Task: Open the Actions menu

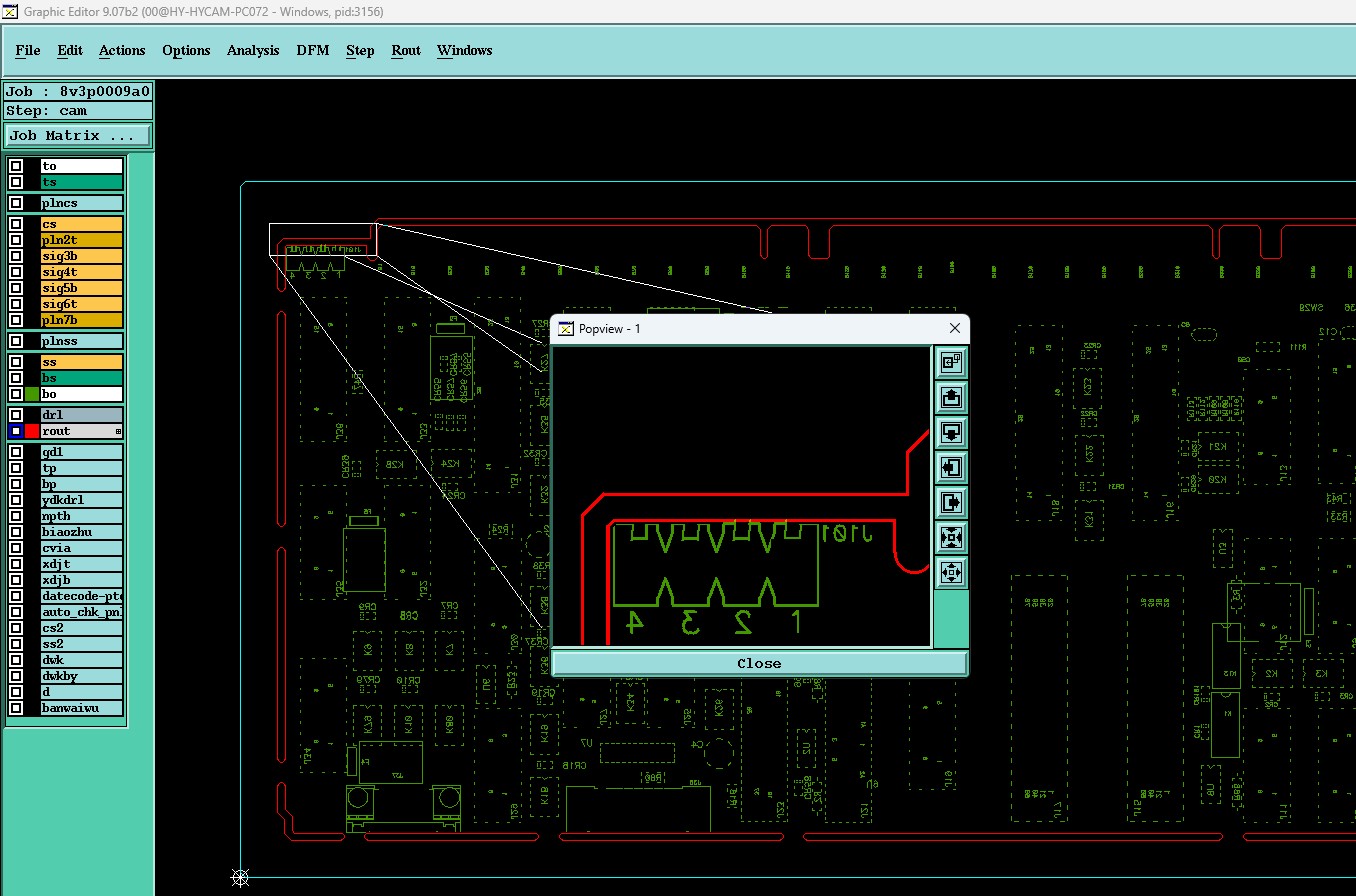Action: click(122, 50)
